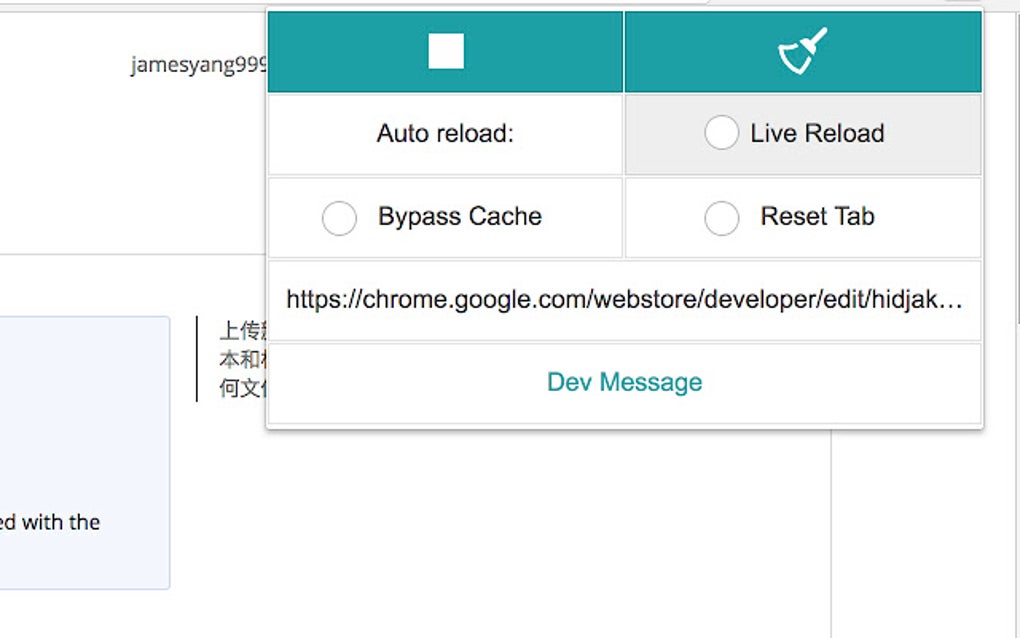1020x638 pixels.
Task: Click the vertical divider line on page
Action: (x=197, y=358)
